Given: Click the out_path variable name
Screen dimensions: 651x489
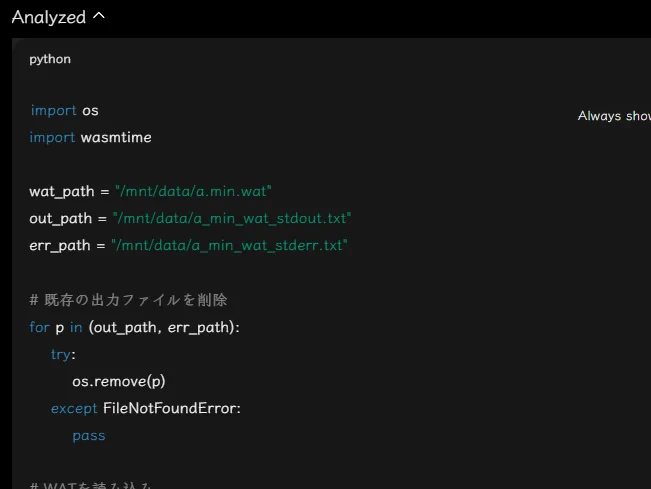Looking at the screenshot, I should [61, 219].
